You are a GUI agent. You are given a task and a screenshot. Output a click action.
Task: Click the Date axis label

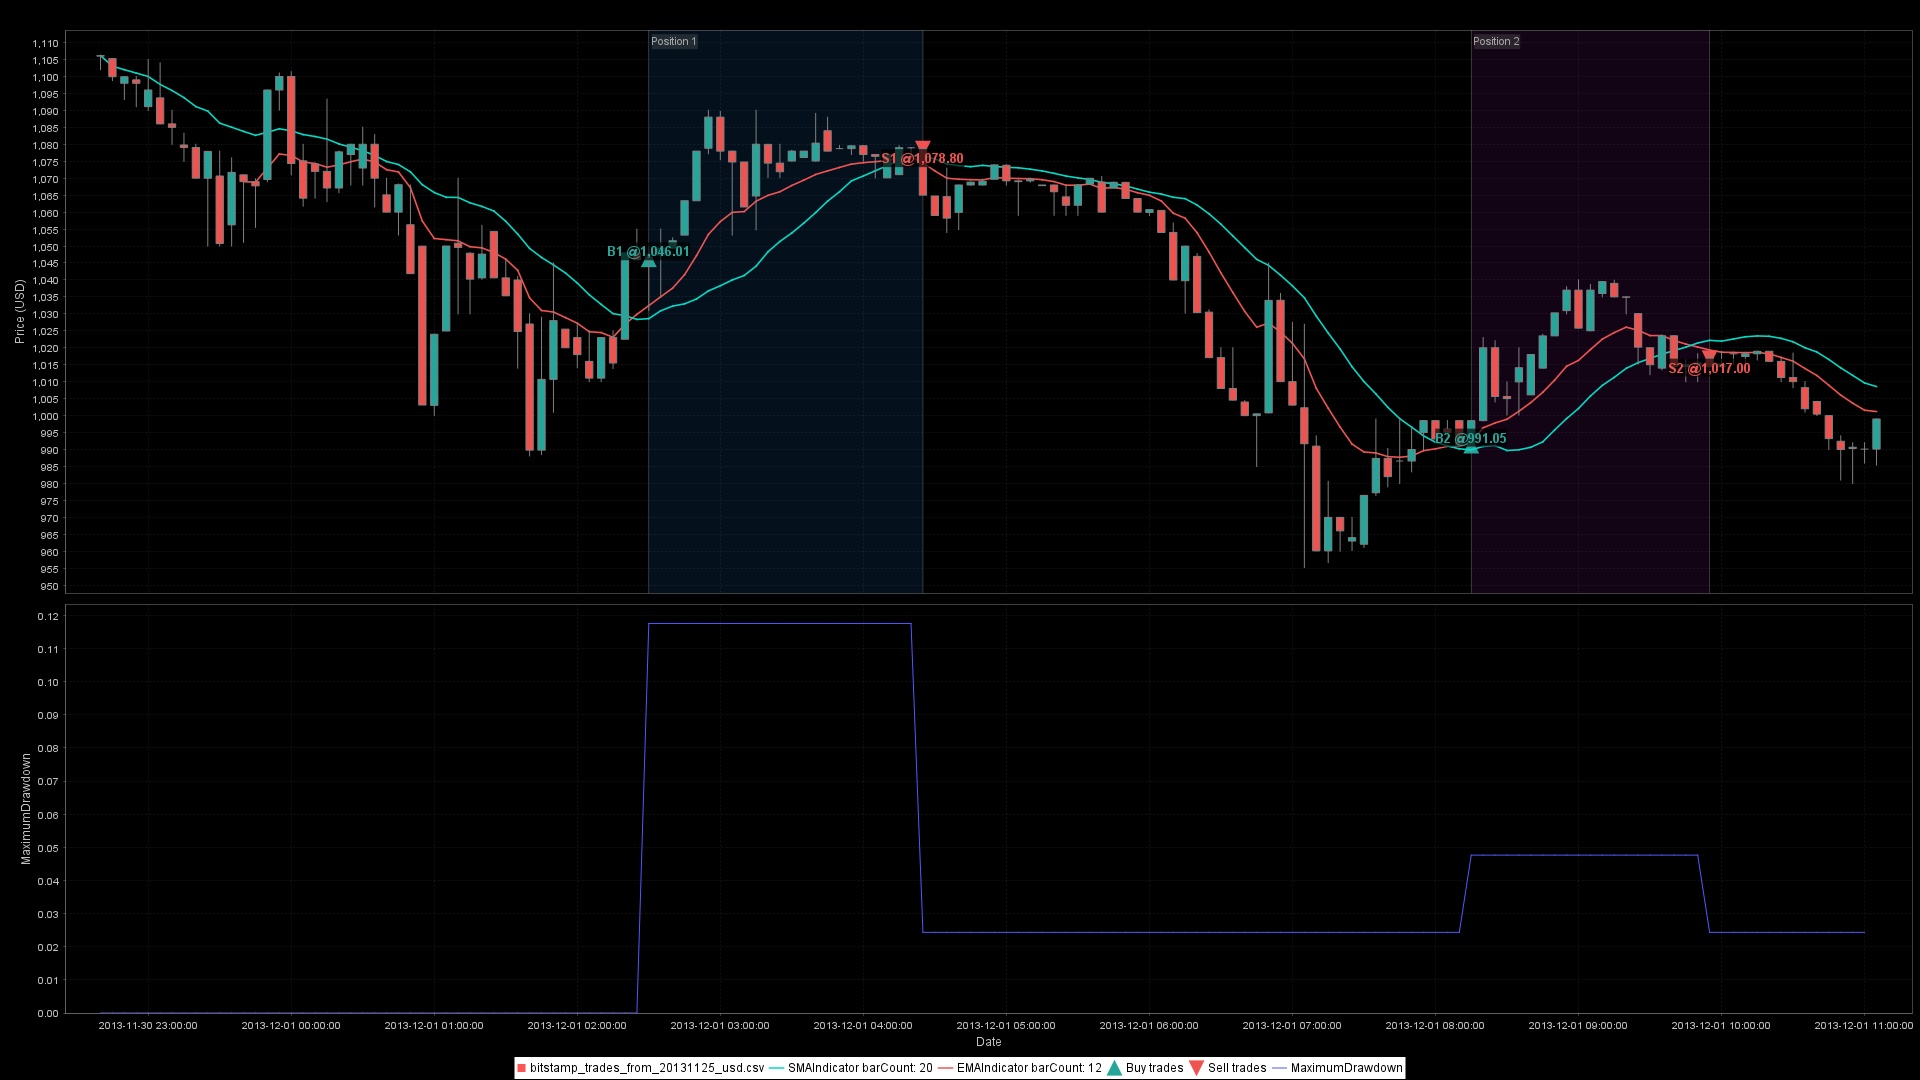tap(988, 1042)
